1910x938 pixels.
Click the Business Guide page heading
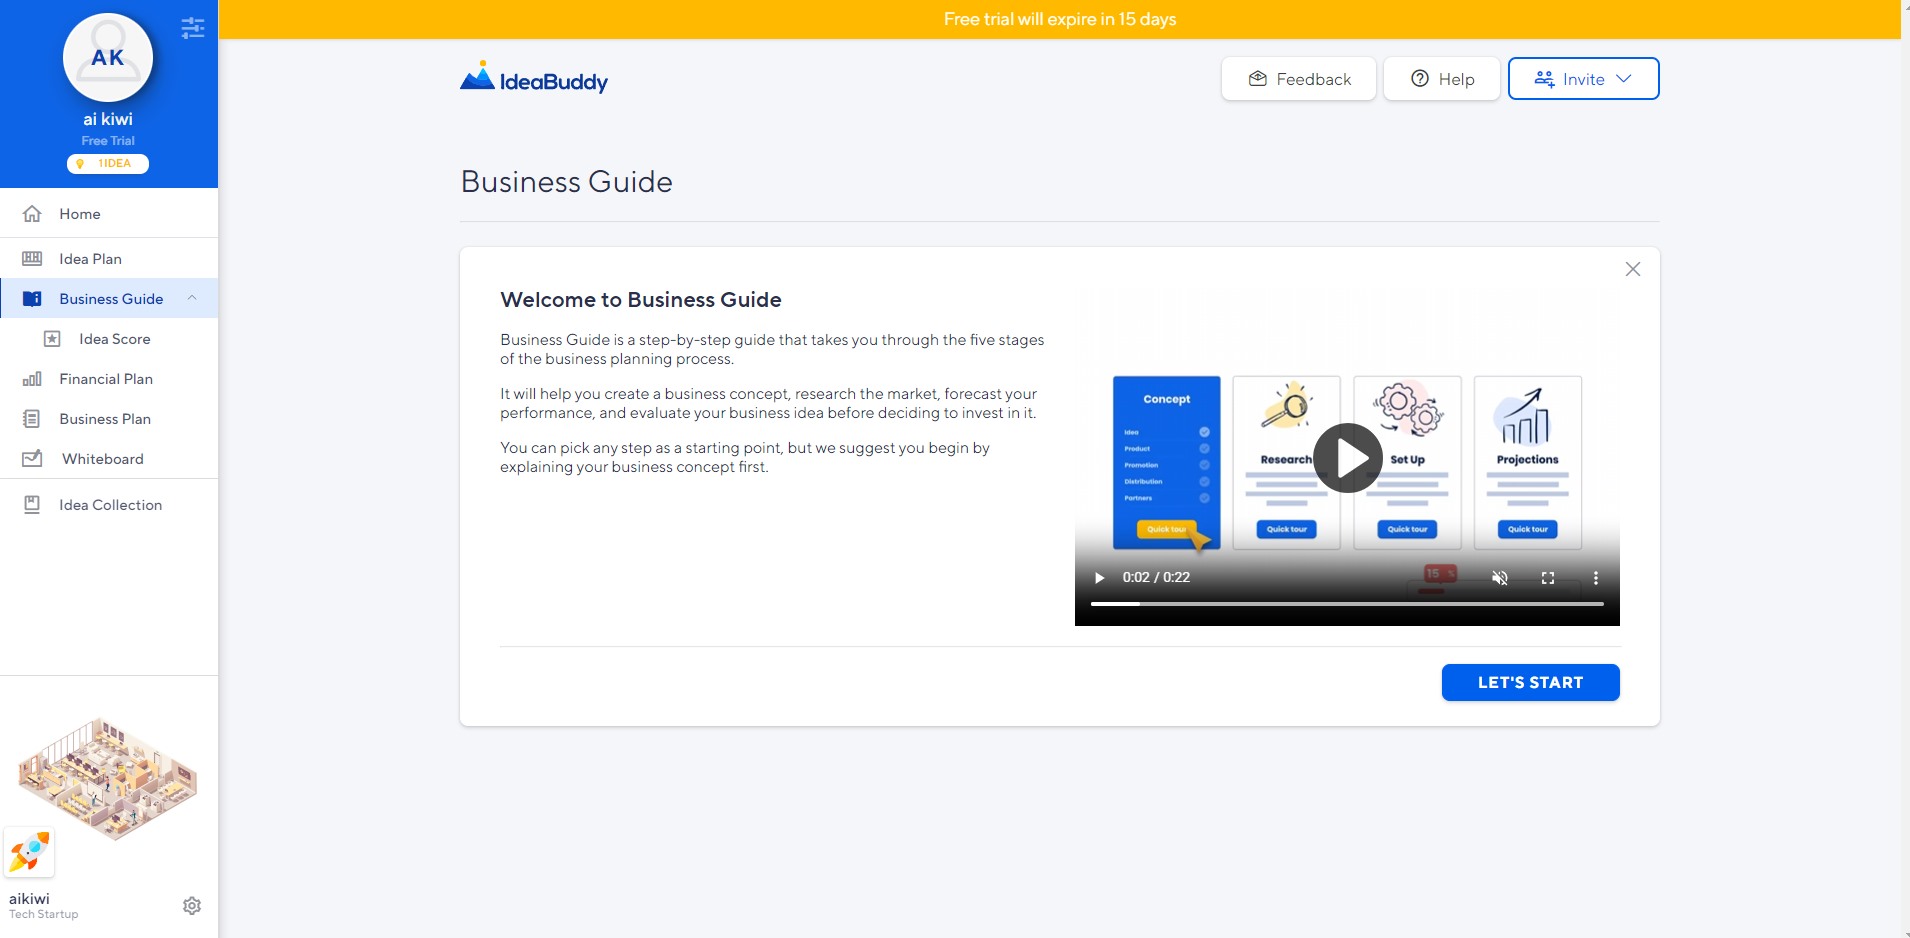click(x=567, y=182)
